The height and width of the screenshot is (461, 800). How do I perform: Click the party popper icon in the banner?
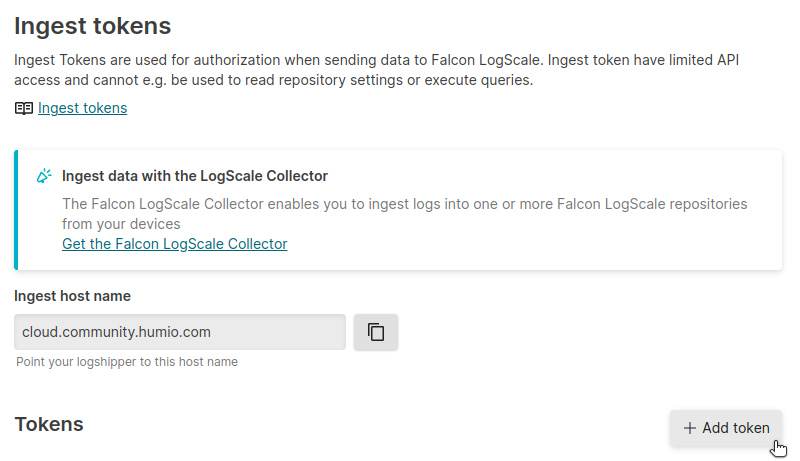(44, 176)
